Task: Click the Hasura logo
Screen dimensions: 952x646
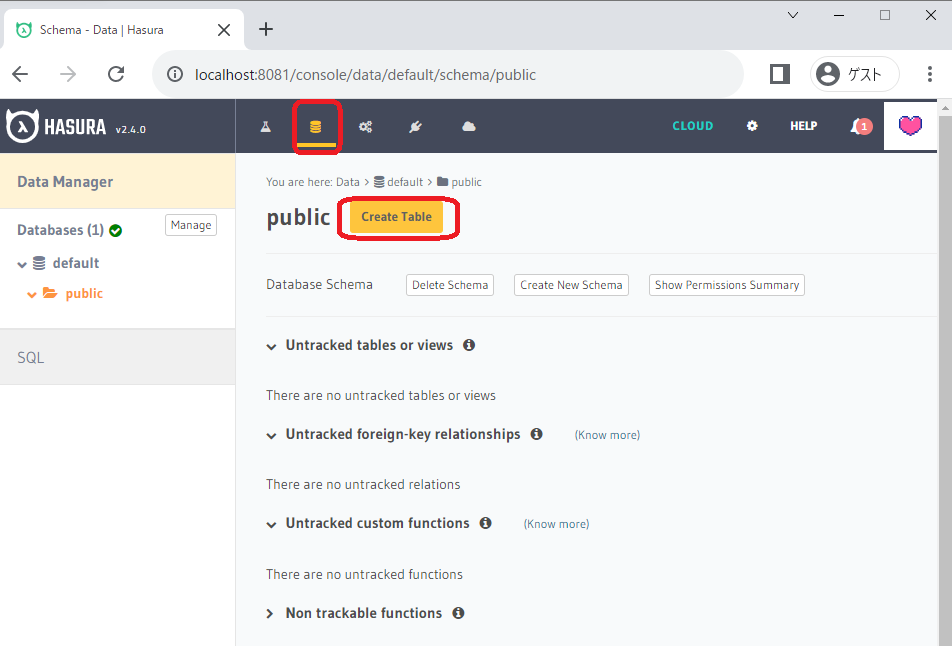Action: pyautogui.click(x=56, y=126)
